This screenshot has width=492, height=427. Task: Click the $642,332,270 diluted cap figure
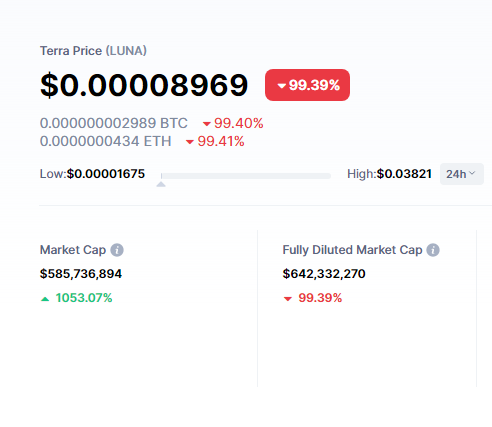pyautogui.click(x=324, y=274)
